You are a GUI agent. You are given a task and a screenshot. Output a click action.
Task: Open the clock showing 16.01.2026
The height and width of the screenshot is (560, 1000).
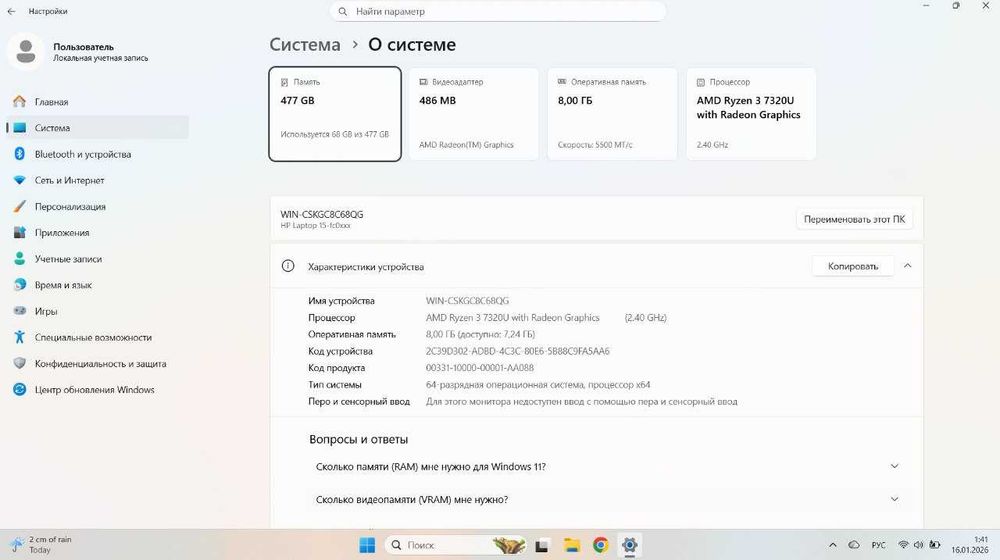[970, 545]
